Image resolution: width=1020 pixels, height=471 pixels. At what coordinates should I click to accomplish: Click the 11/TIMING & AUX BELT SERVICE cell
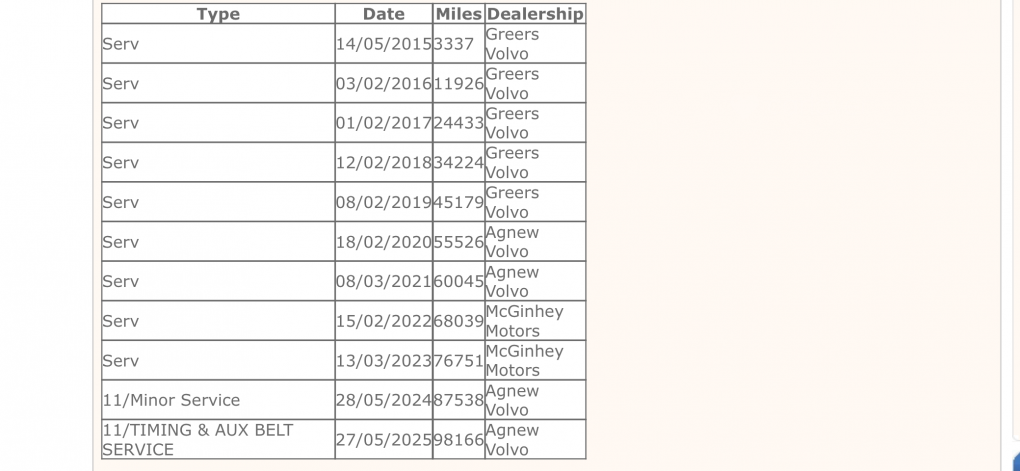click(197, 440)
